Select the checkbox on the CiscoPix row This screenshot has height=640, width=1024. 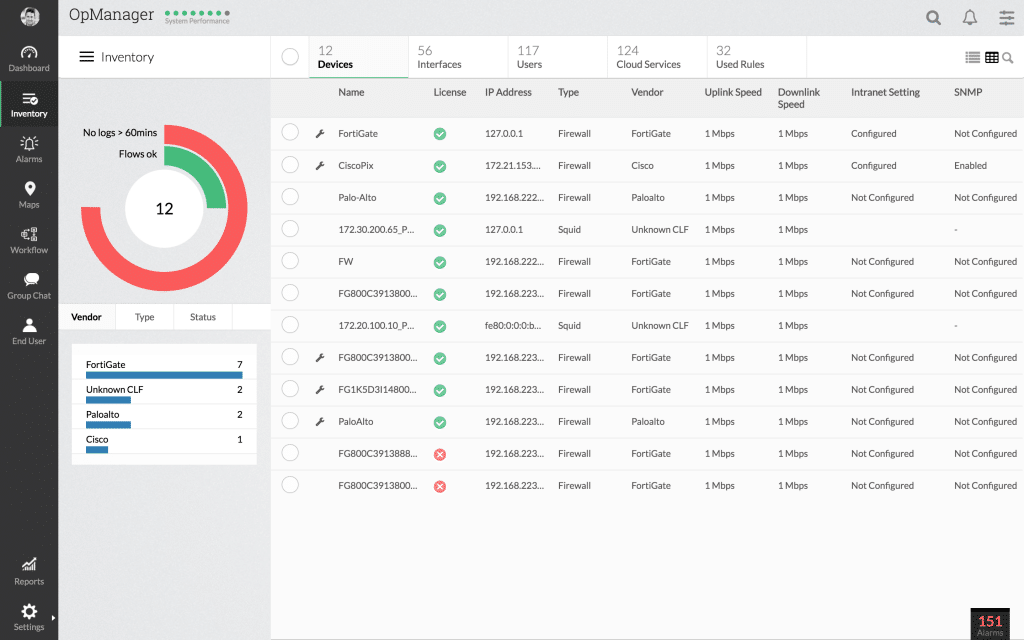click(290, 165)
